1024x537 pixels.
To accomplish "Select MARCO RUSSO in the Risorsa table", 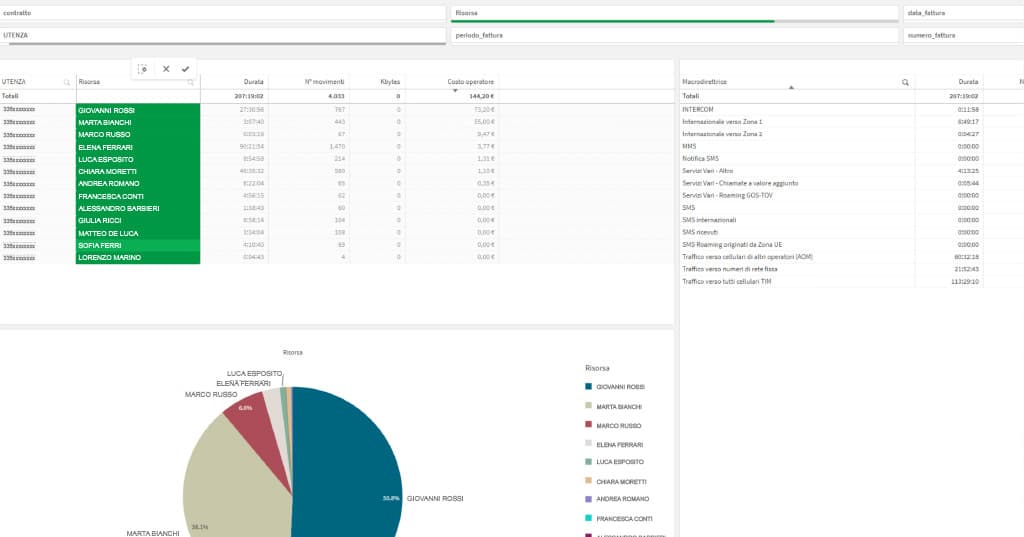I will pyautogui.click(x=138, y=135).
